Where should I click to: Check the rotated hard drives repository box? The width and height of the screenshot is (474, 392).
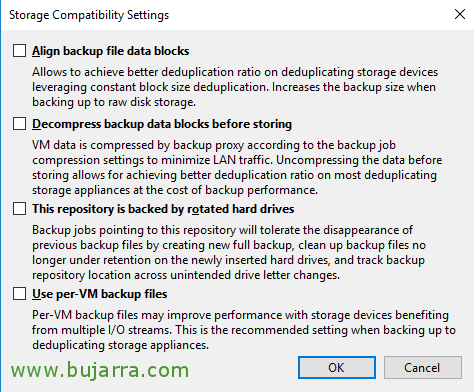tap(19, 209)
